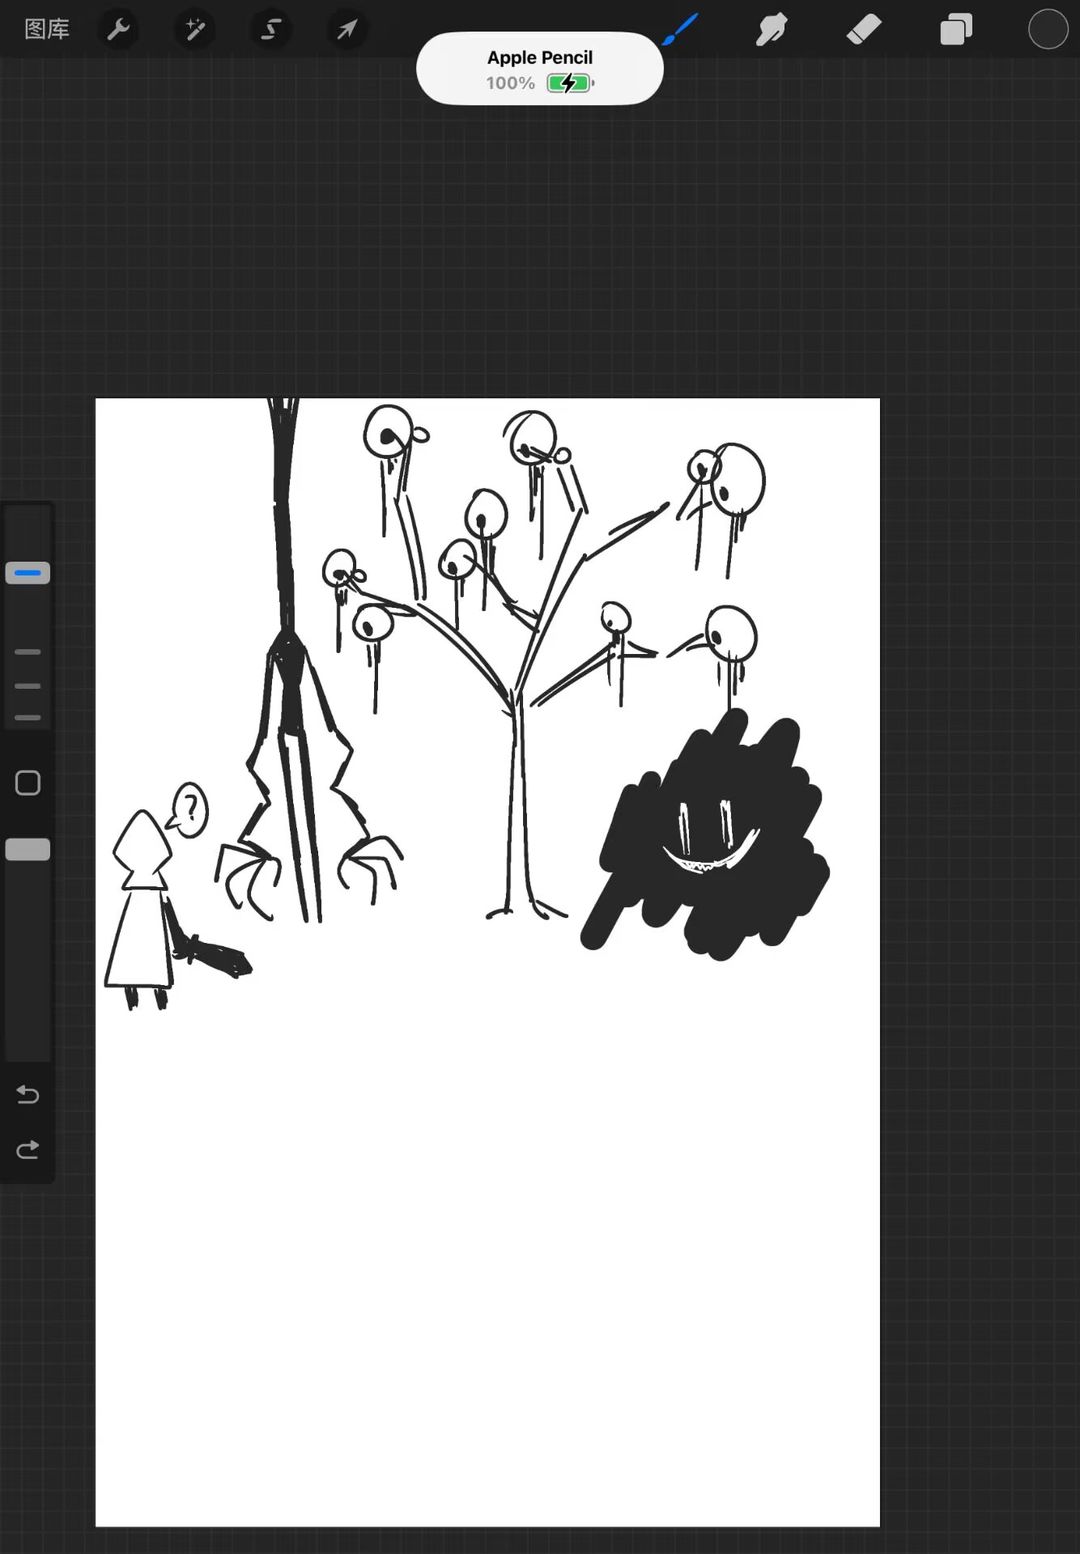The image size is (1080, 1554).
Task: Open the Actions wrench menu
Action: (118, 30)
